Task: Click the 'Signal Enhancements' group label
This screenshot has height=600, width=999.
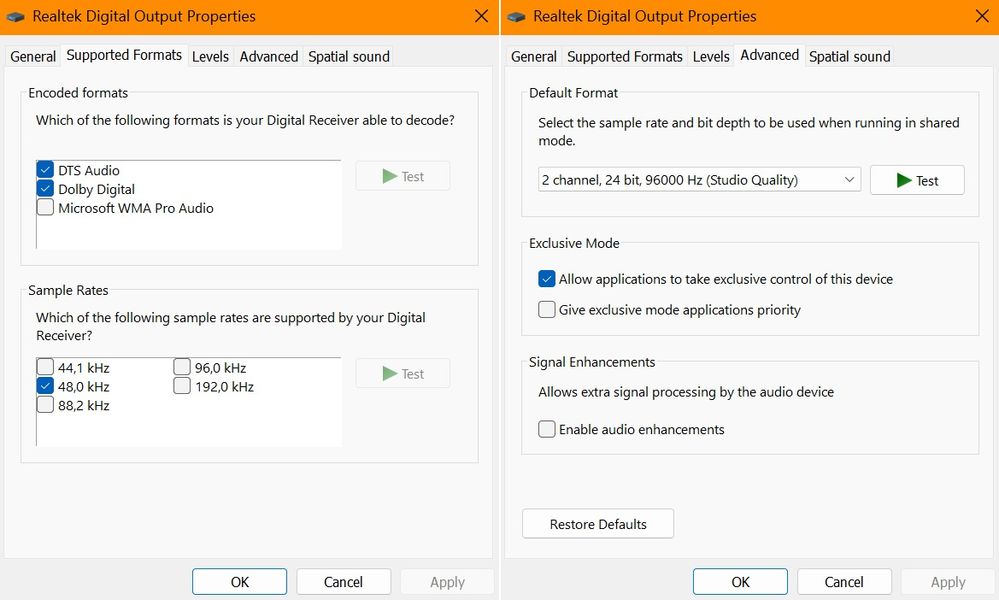Action: (592, 362)
